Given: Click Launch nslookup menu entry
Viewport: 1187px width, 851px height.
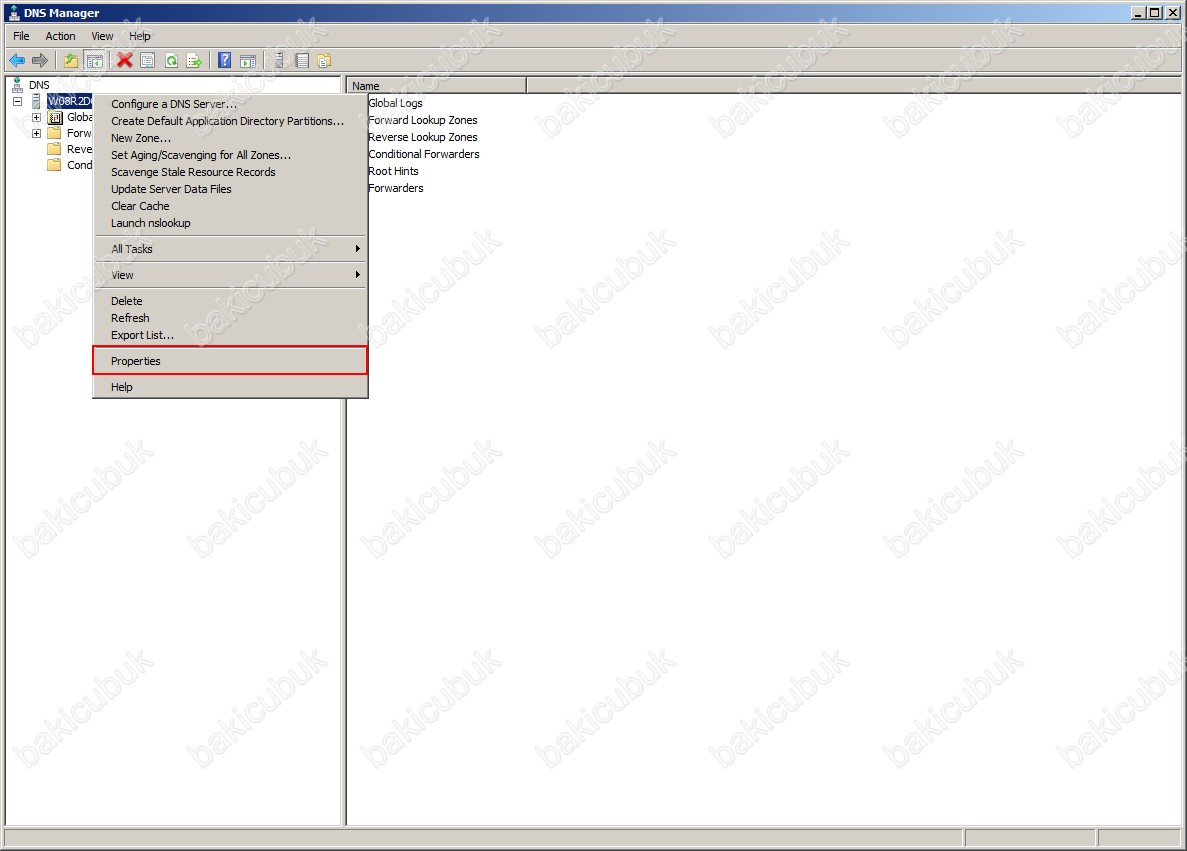Looking at the screenshot, I should (x=150, y=223).
